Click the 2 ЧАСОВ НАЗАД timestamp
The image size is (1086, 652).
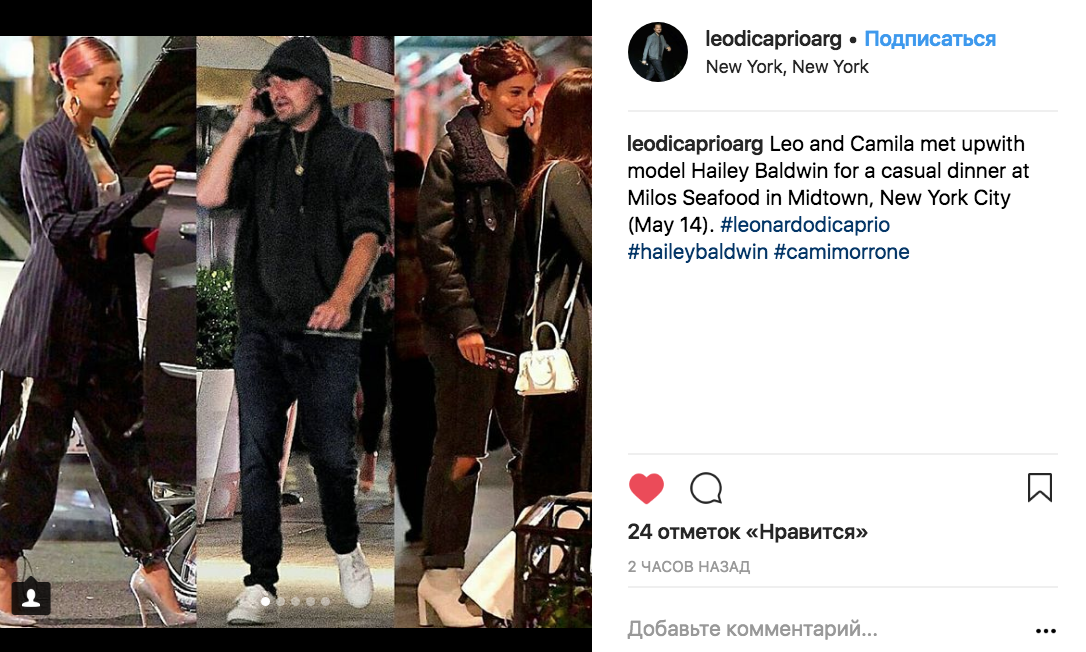coord(688,567)
